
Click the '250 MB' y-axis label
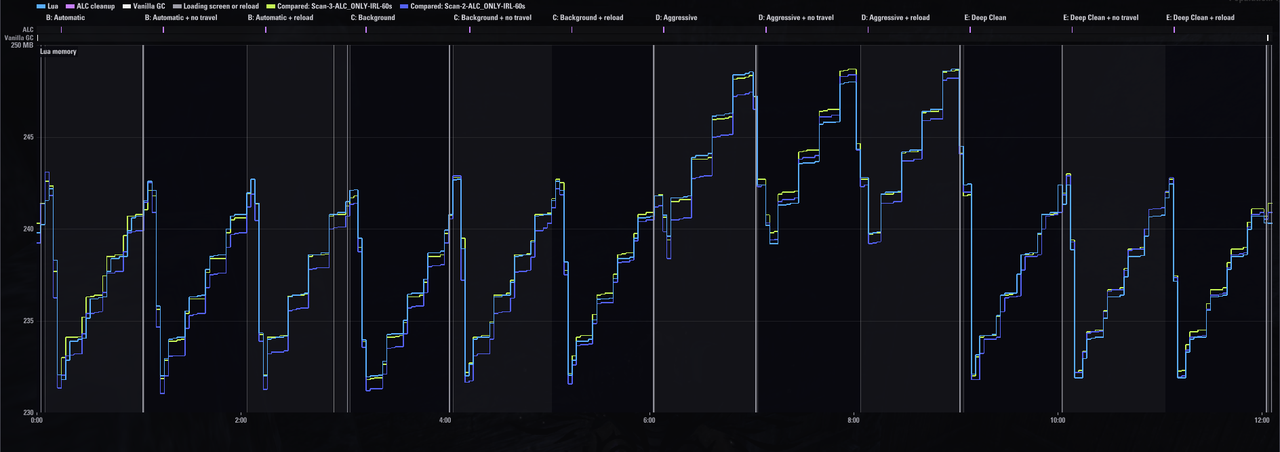(x=22, y=45)
